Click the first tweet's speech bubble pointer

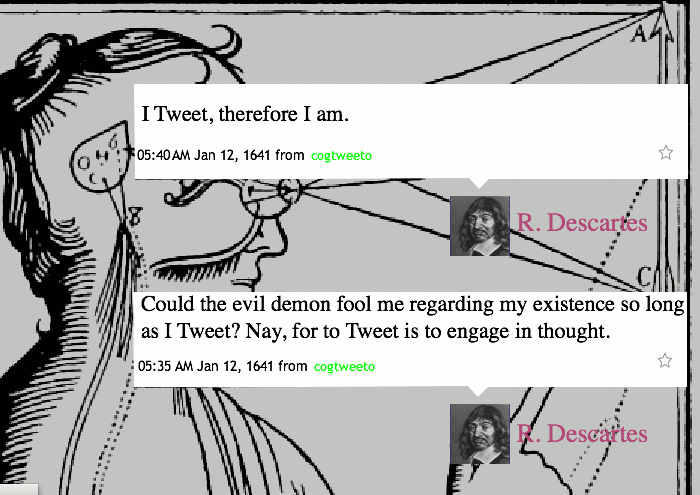pyautogui.click(x=479, y=183)
